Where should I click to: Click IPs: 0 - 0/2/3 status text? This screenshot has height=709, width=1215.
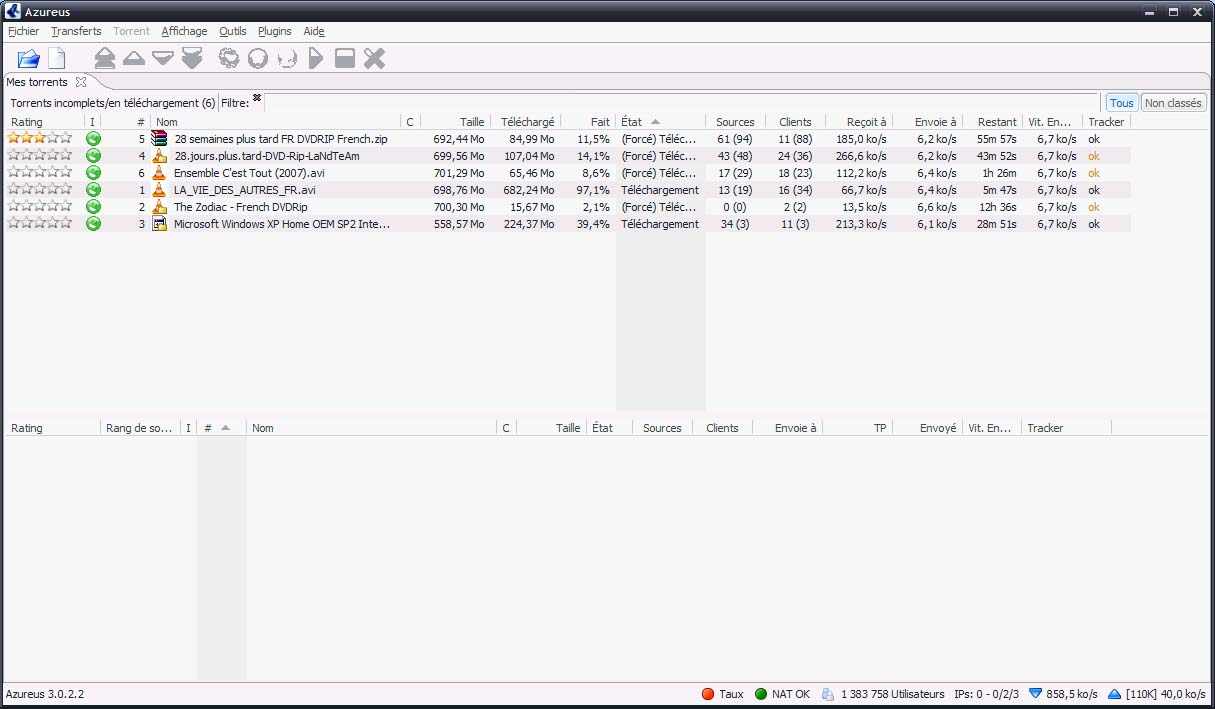pyautogui.click(x=985, y=693)
